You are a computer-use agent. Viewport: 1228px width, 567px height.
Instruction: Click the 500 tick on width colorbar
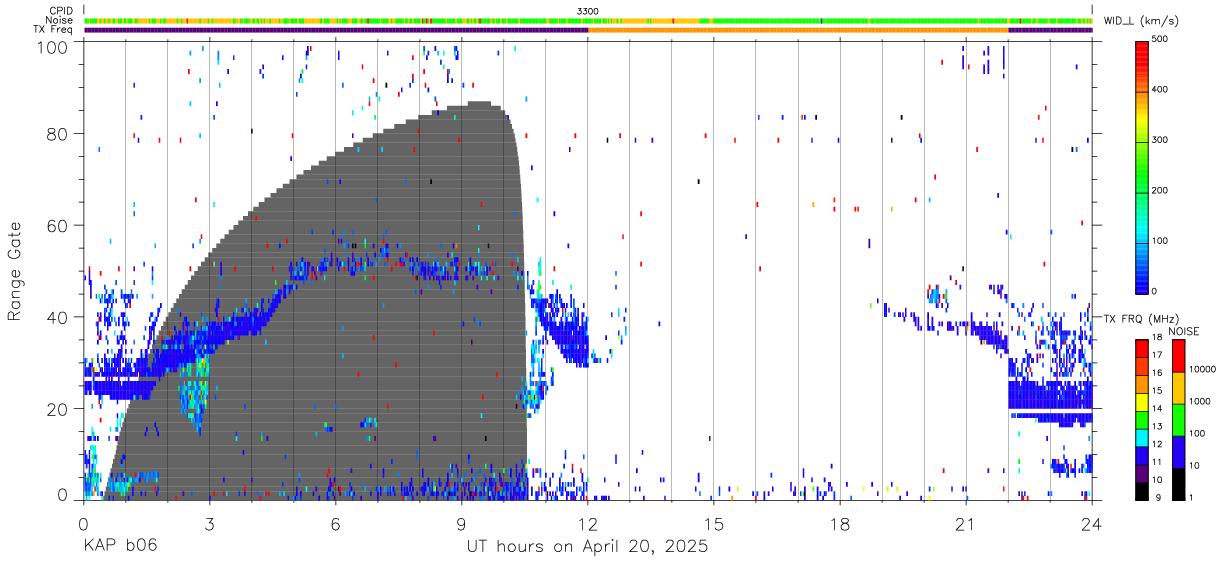(x=1162, y=40)
